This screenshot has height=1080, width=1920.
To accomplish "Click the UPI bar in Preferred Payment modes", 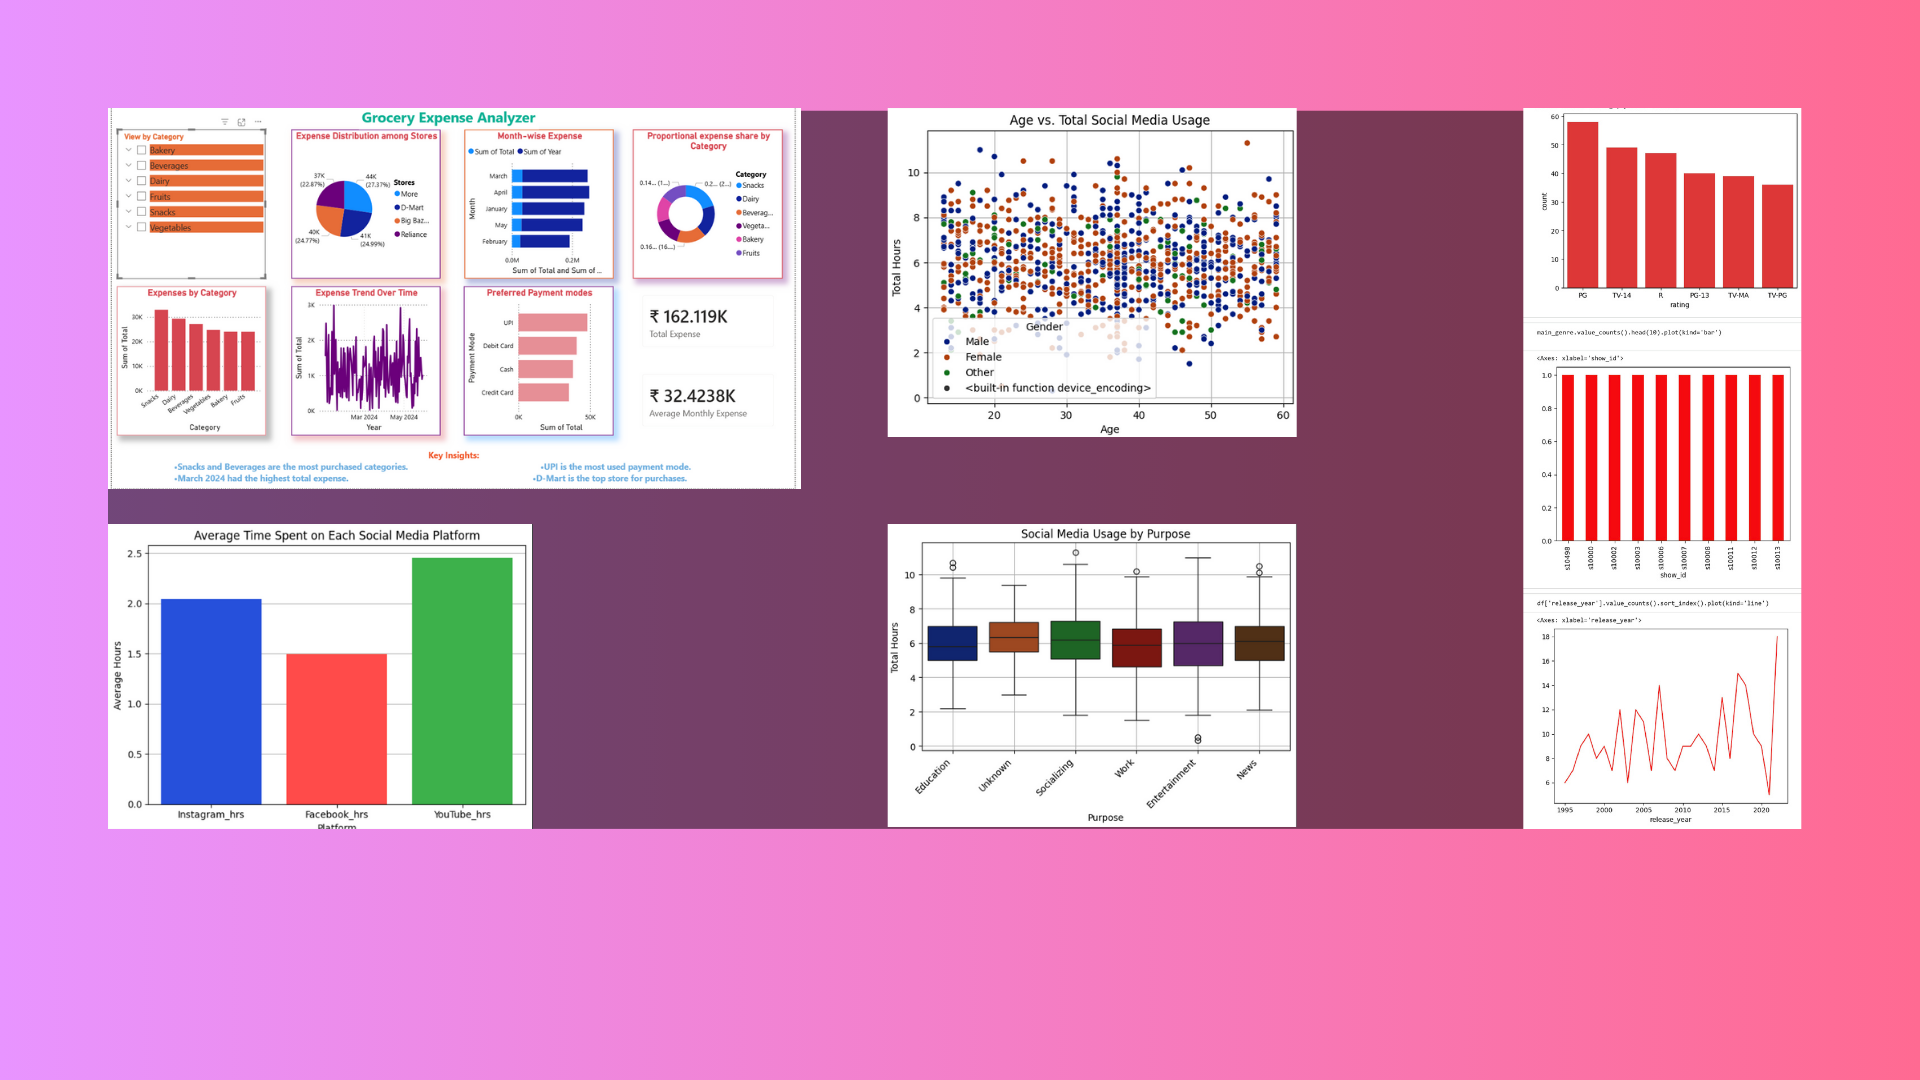I will point(552,322).
